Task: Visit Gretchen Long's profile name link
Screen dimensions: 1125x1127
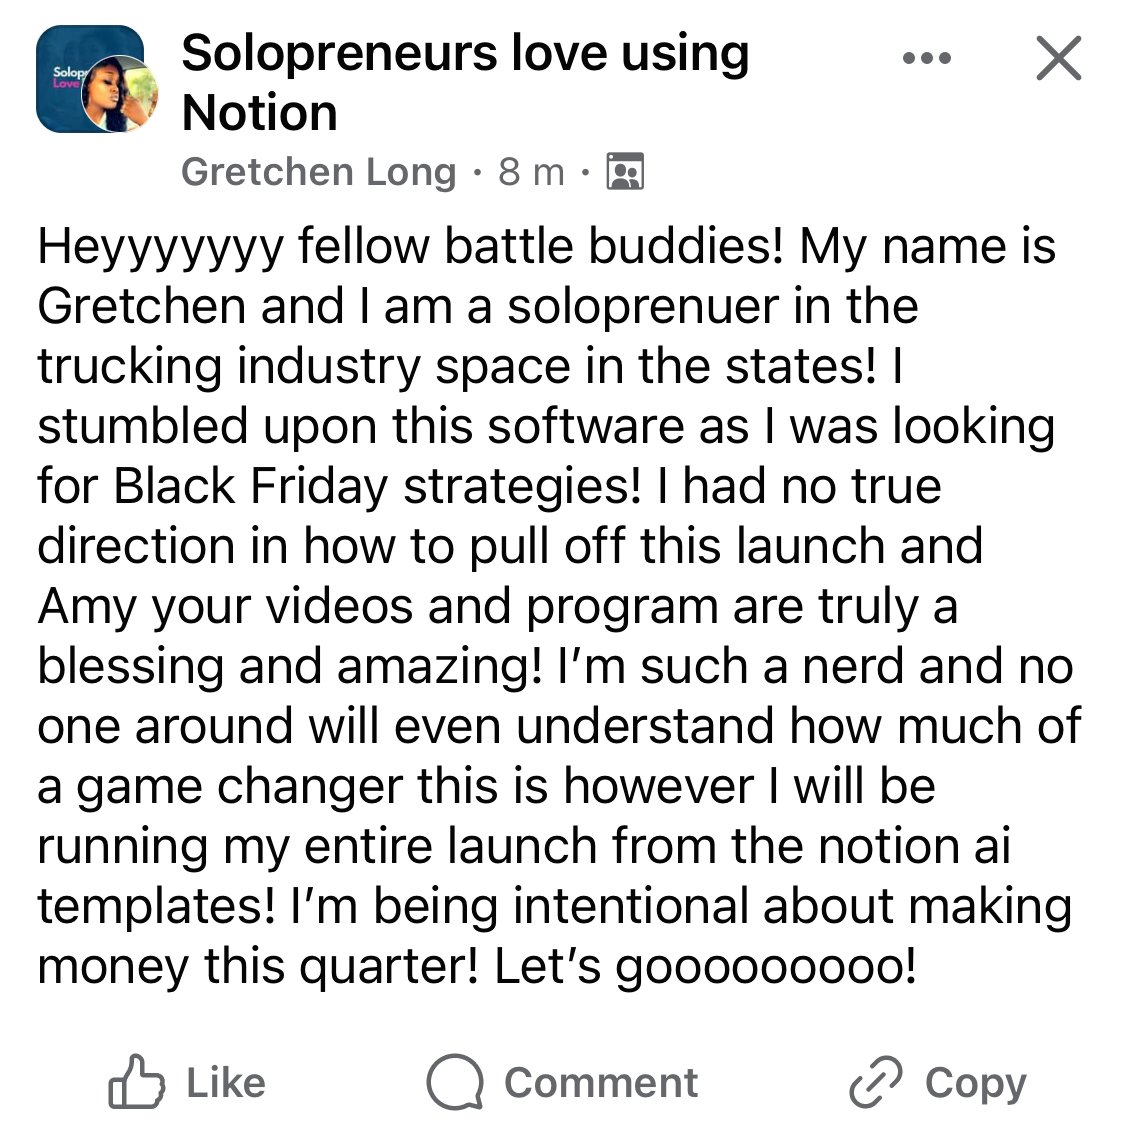Action: pyautogui.click(x=318, y=172)
